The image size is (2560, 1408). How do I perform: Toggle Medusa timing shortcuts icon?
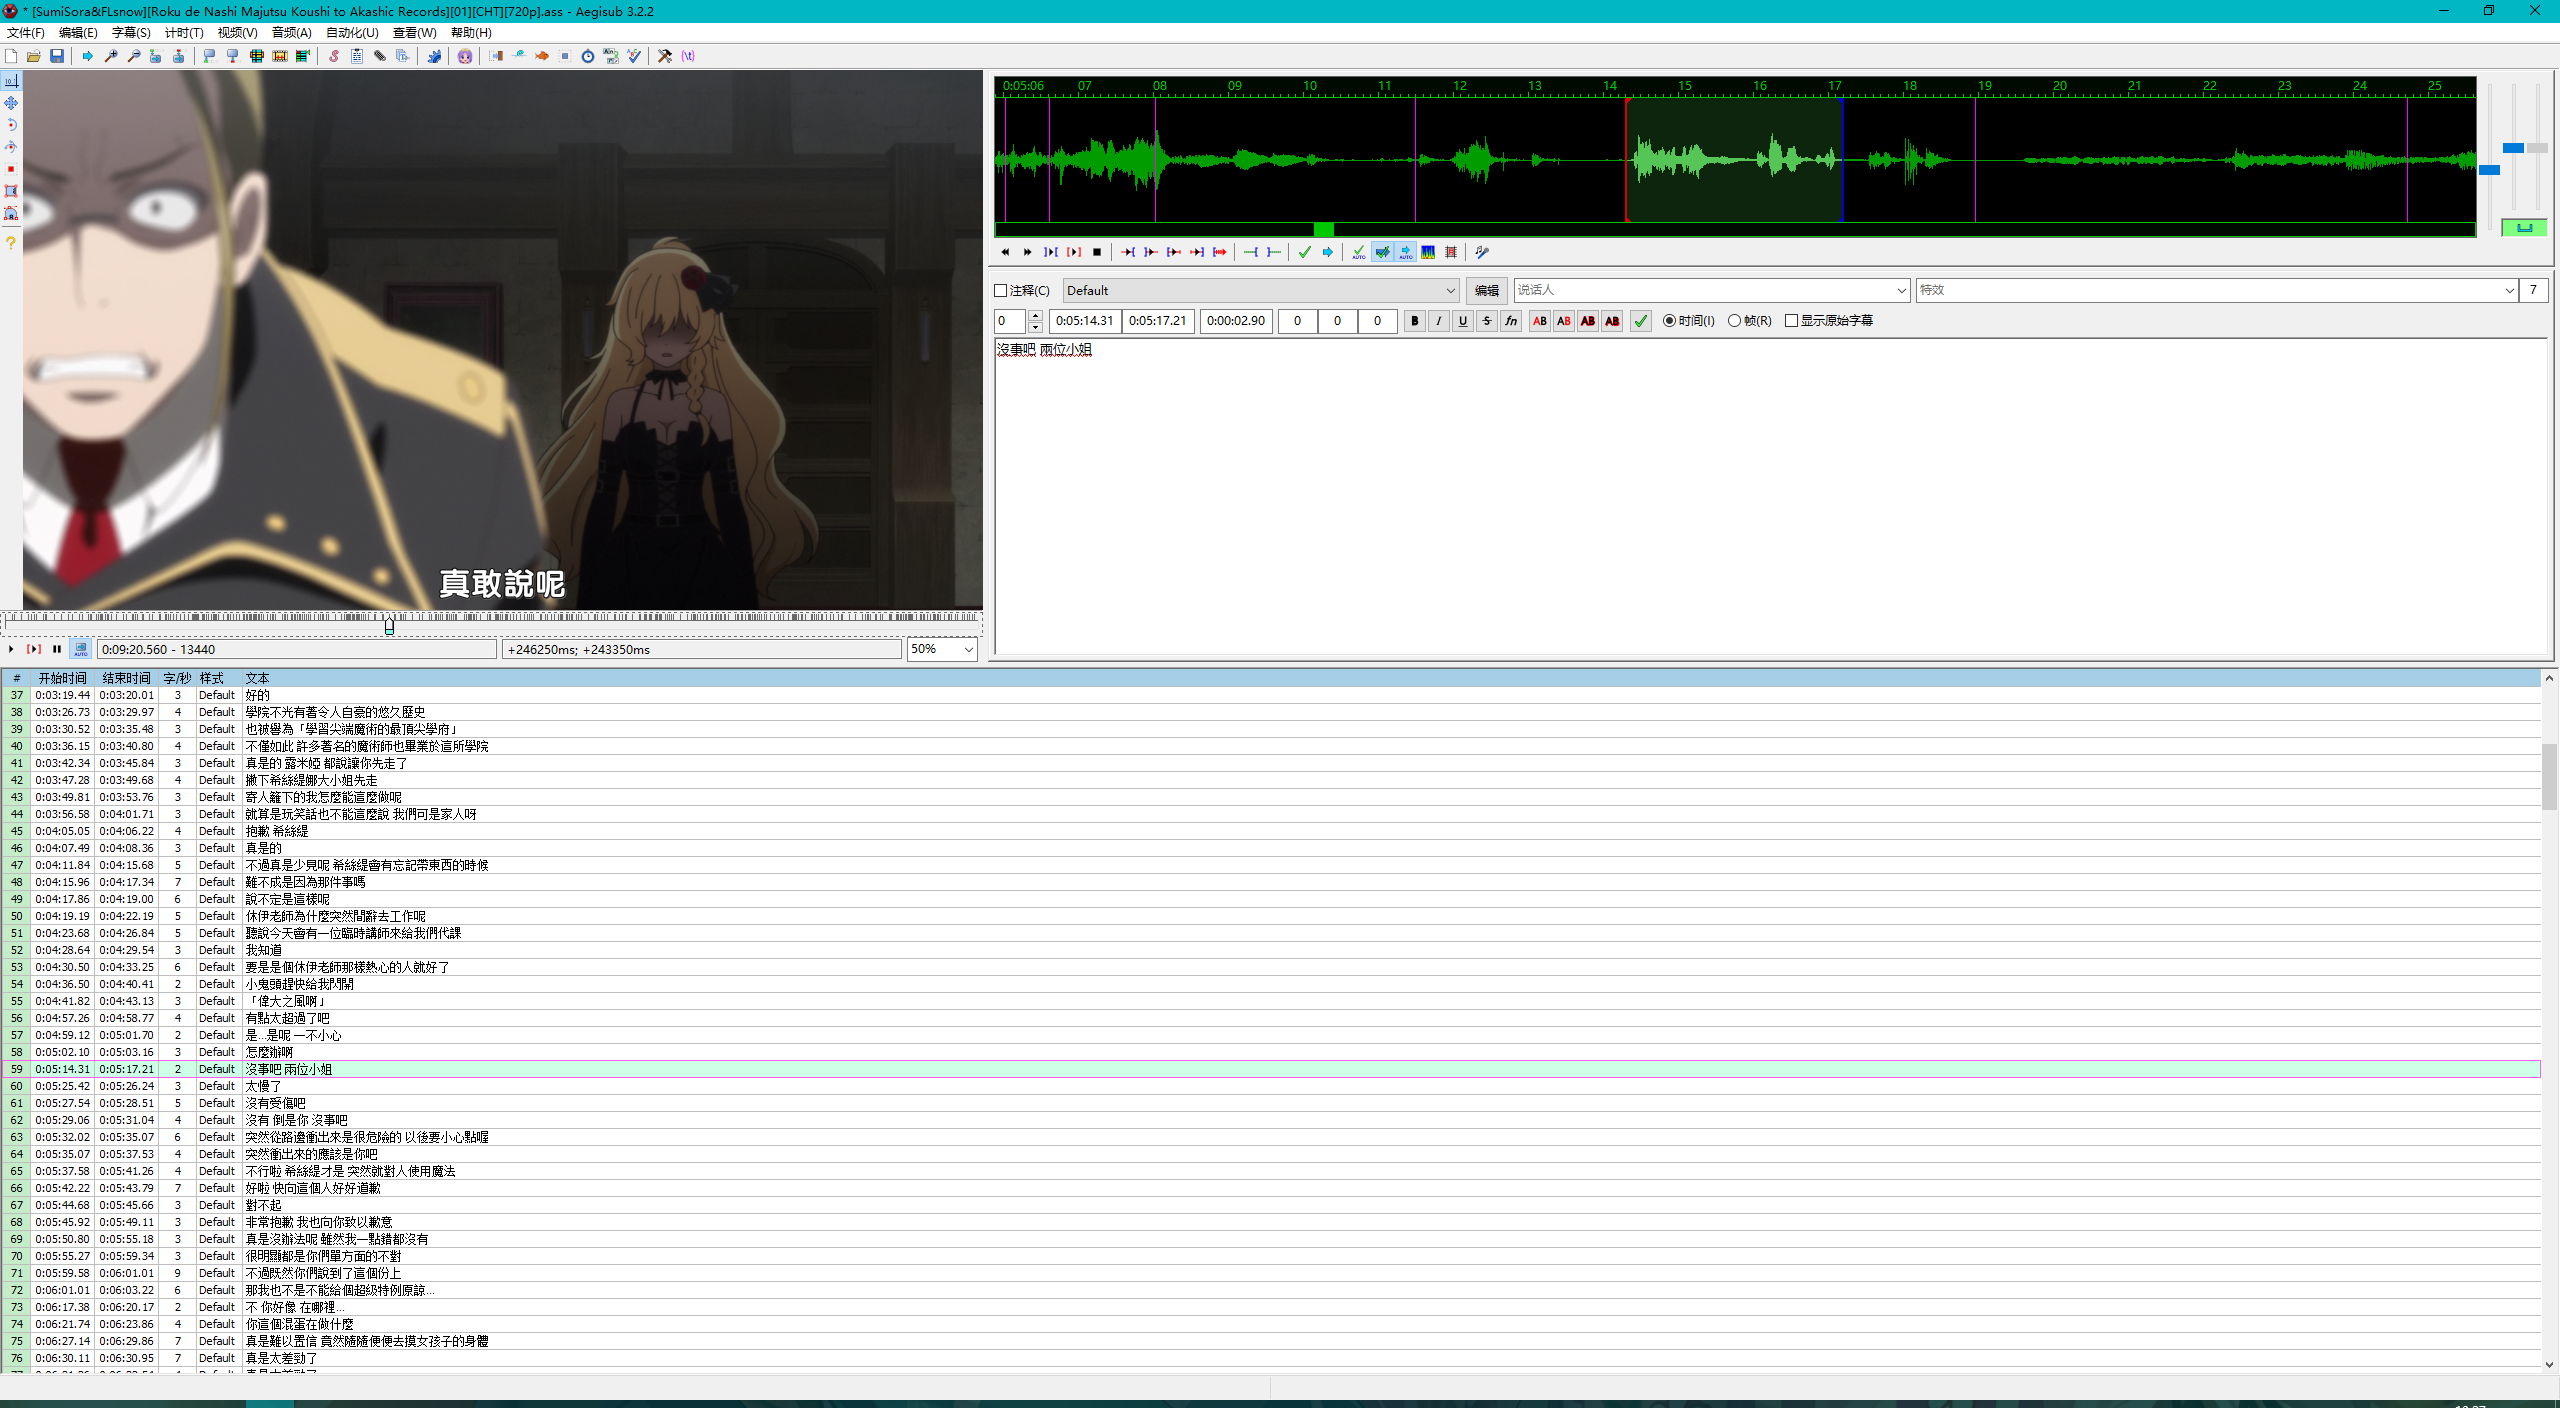(x=1451, y=252)
